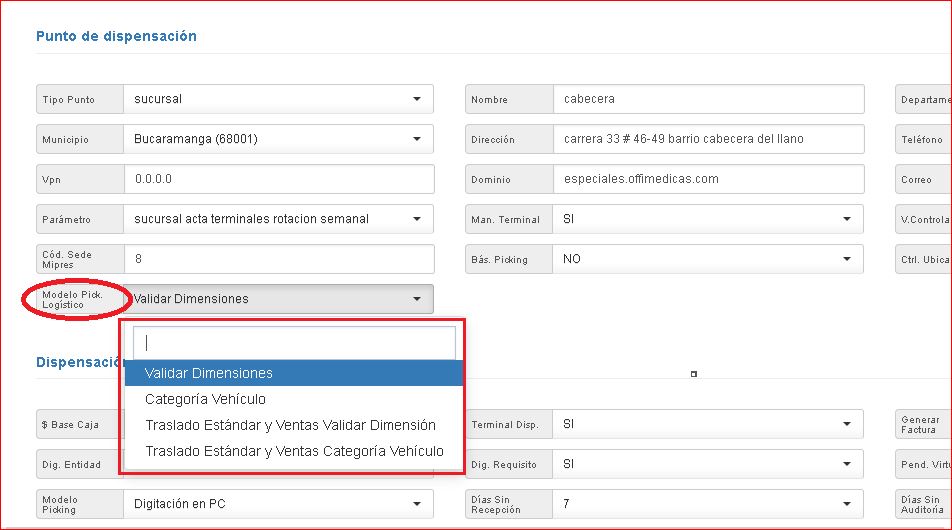The height and width of the screenshot is (530, 952).
Task: Collapse the Modelo Pick. Logístico dropdown
Action: click(278, 299)
